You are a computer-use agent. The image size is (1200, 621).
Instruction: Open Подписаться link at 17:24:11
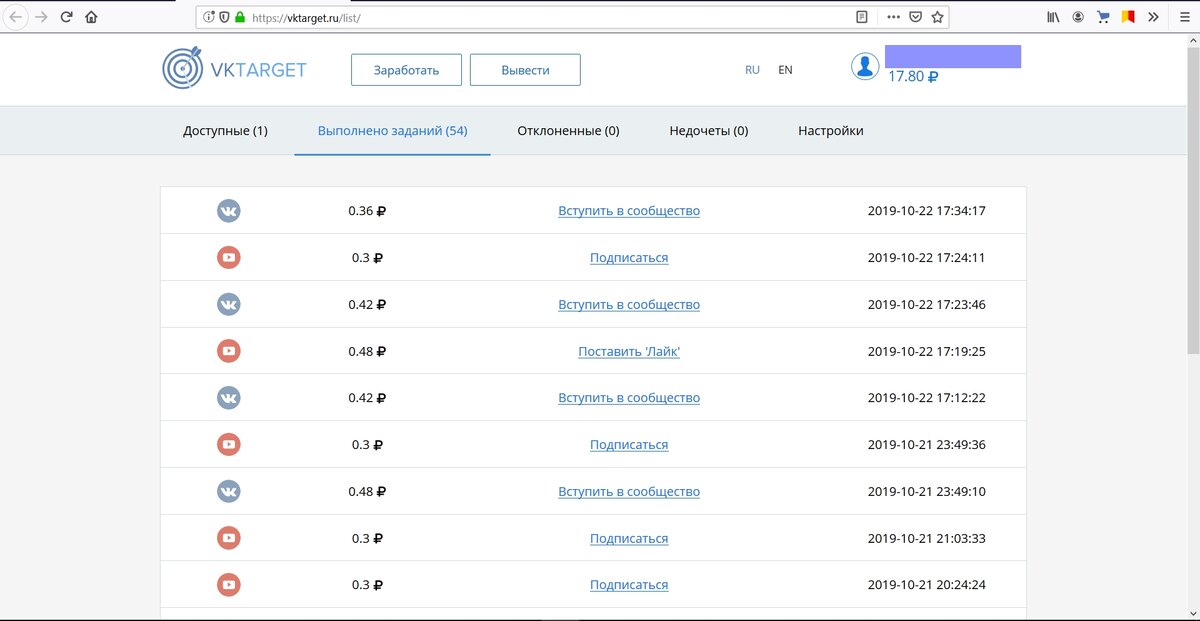pos(629,258)
